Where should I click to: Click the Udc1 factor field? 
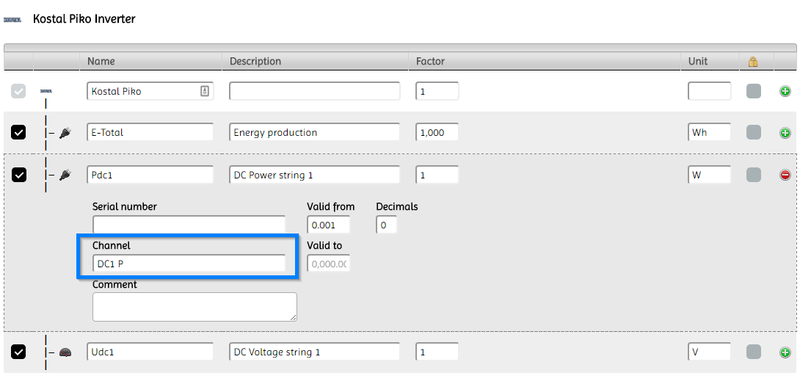point(437,352)
